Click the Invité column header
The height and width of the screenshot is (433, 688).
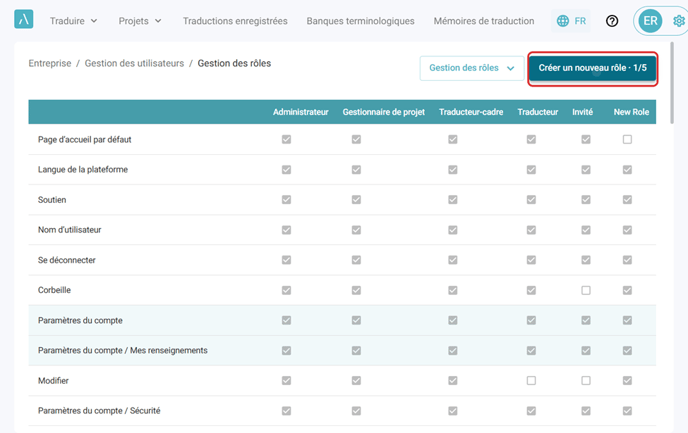coord(582,112)
